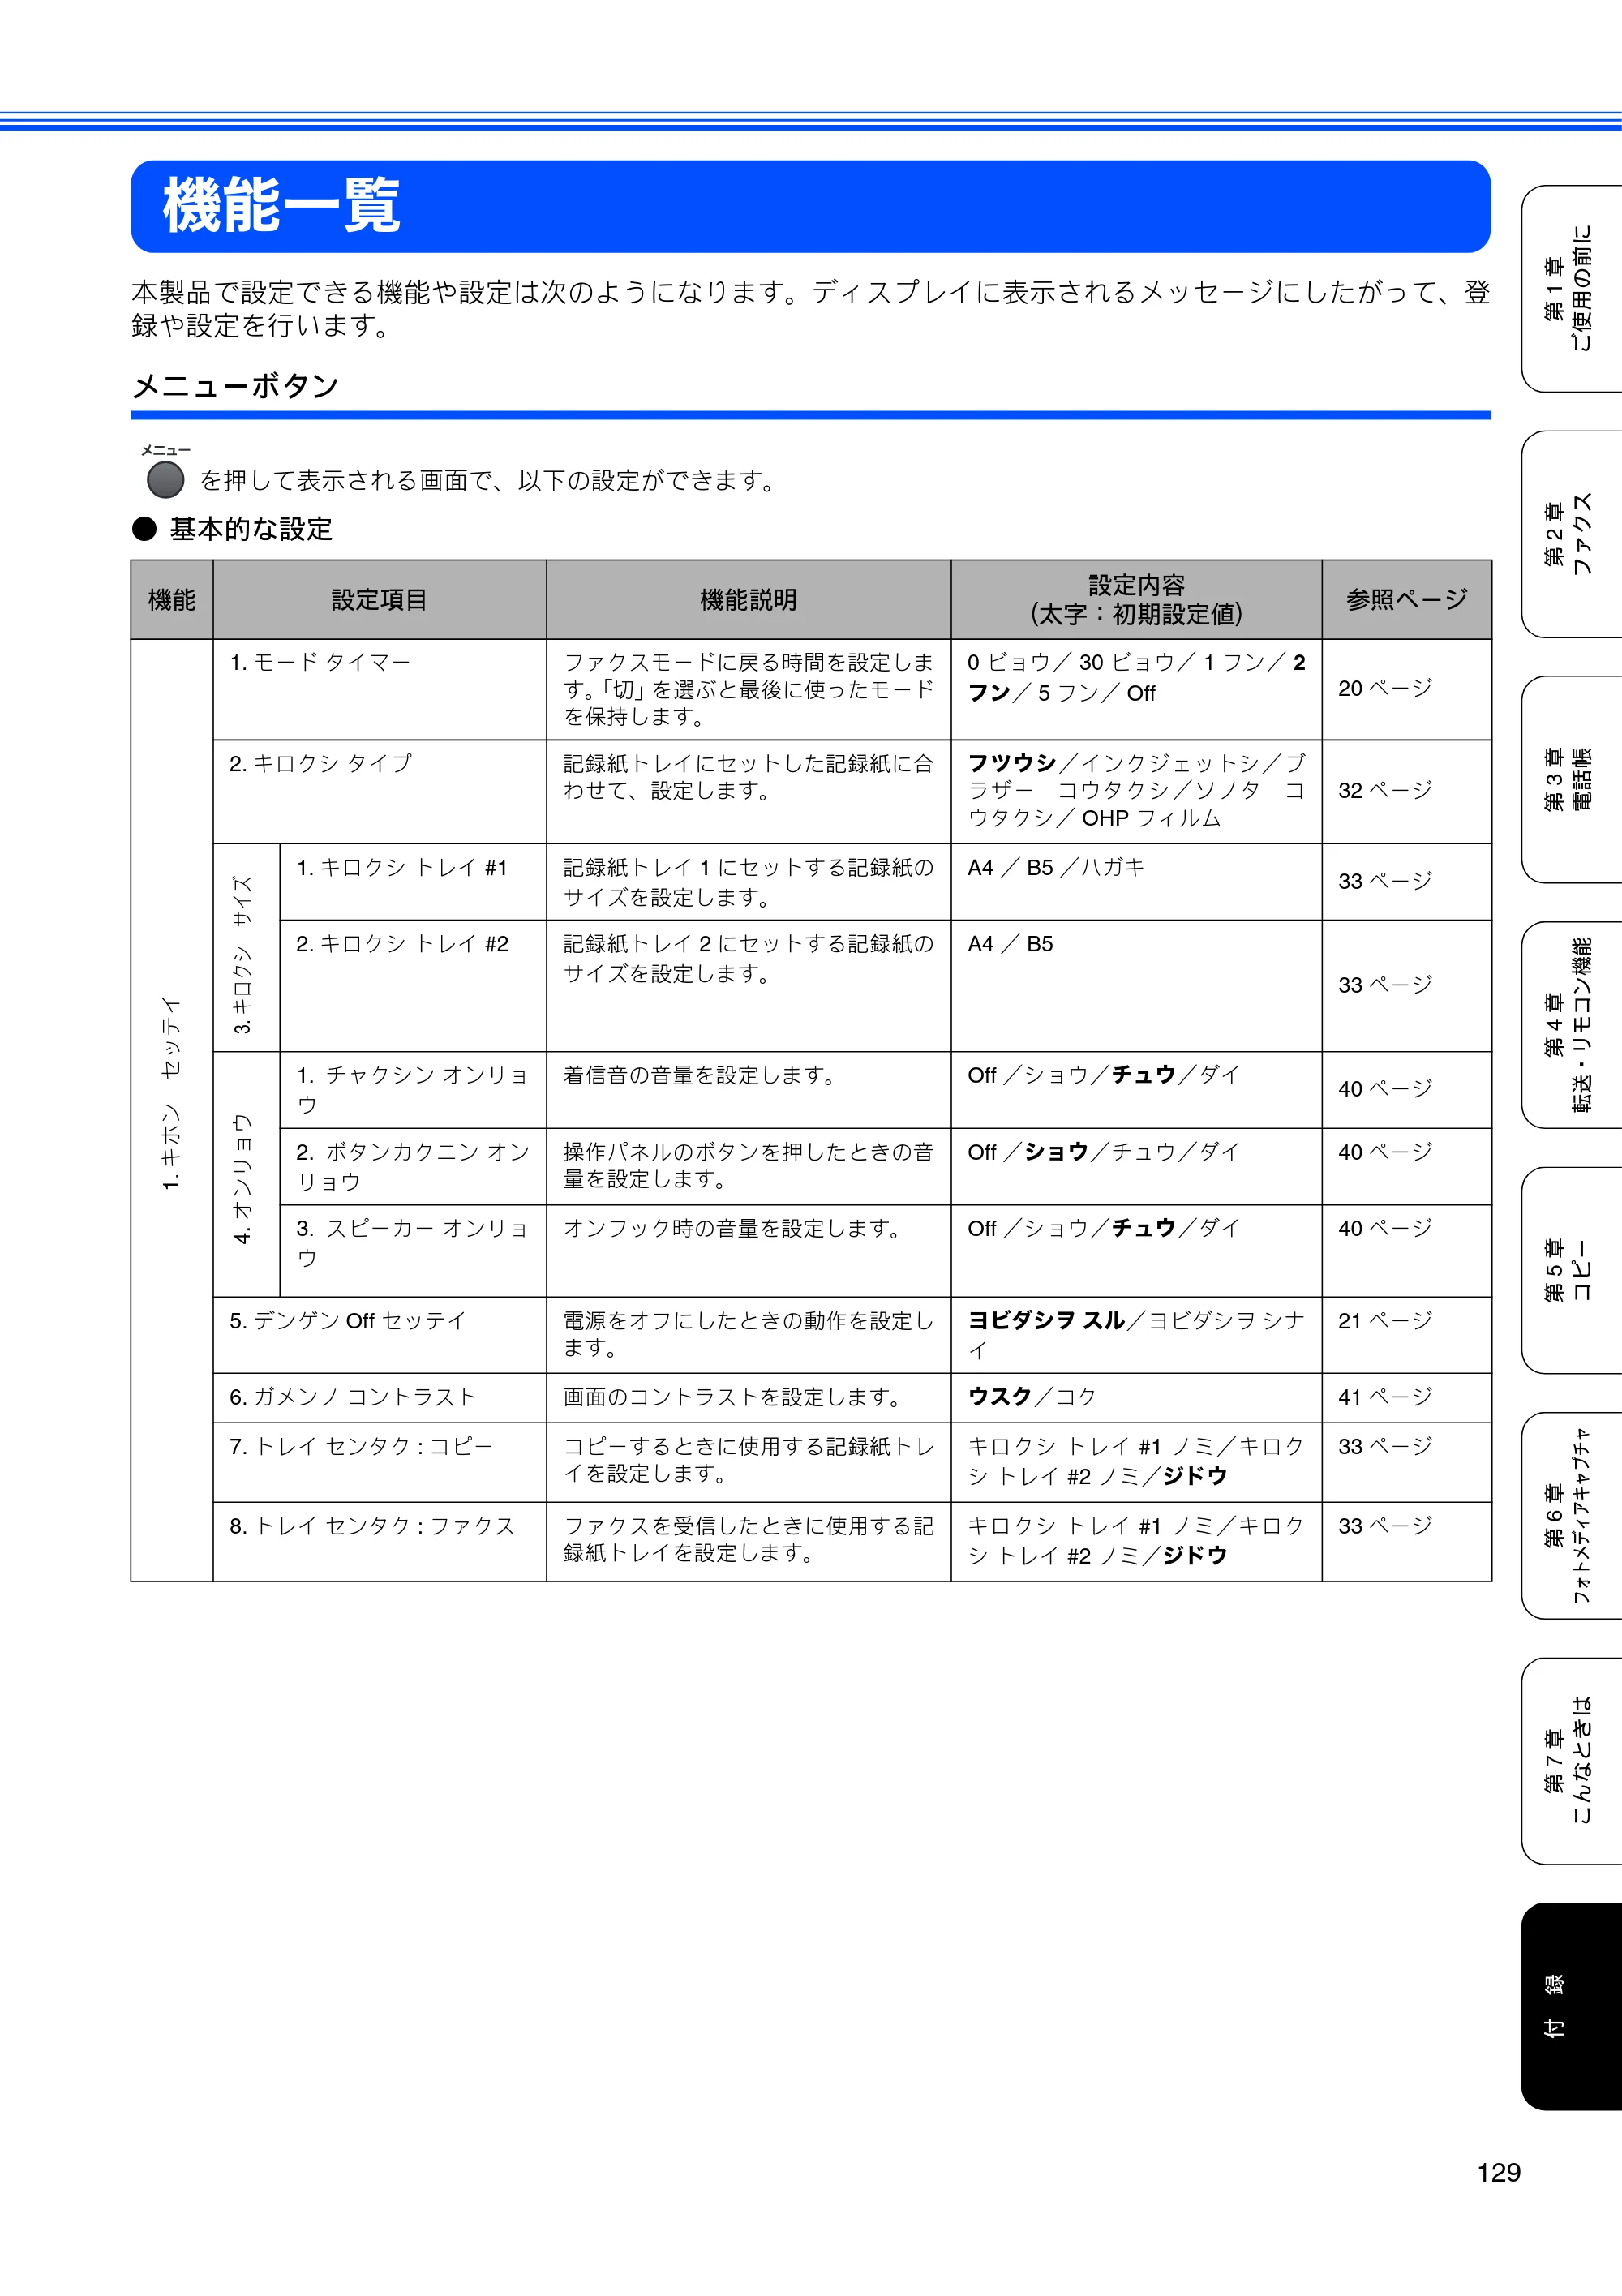Select 1. チャクシン オンリョウ cell

click(x=413, y=1090)
